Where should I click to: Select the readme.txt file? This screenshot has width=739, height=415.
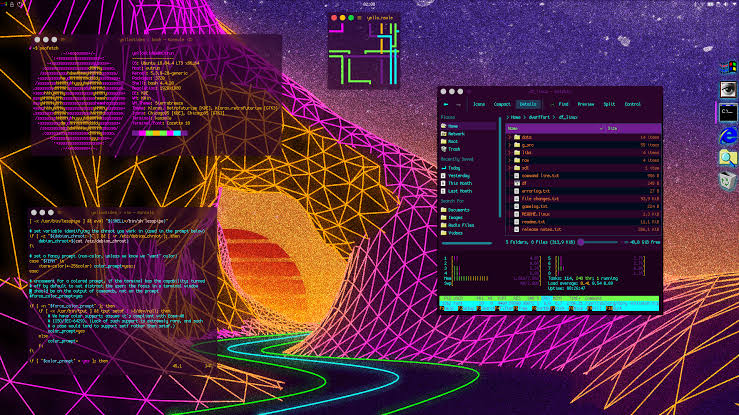pos(530,222)
